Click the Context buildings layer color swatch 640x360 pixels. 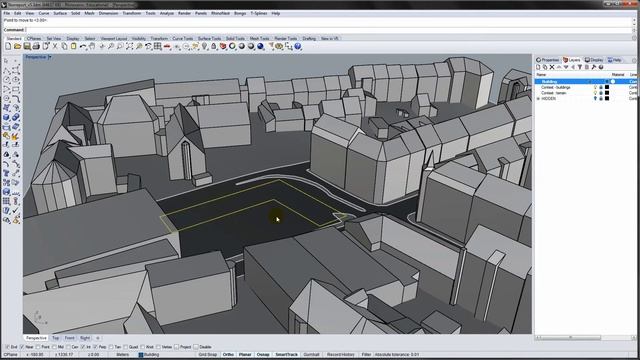607,87
